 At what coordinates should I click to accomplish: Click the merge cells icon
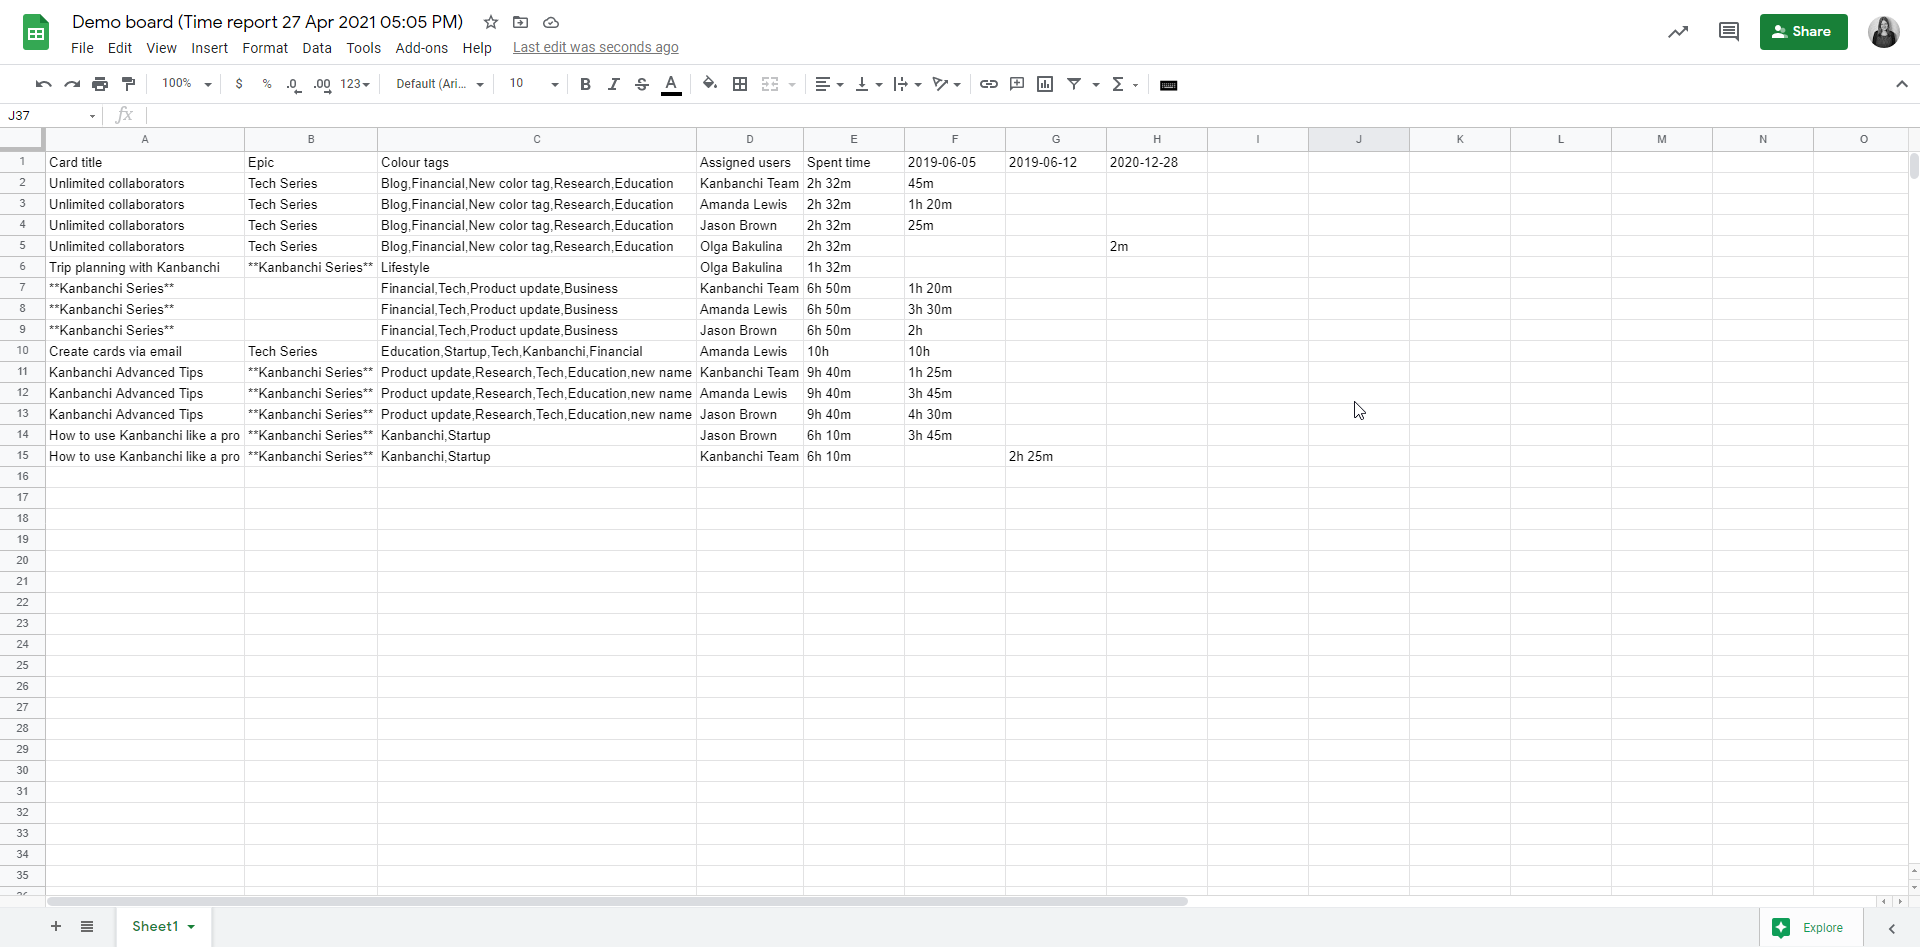(x=770, y=84)
